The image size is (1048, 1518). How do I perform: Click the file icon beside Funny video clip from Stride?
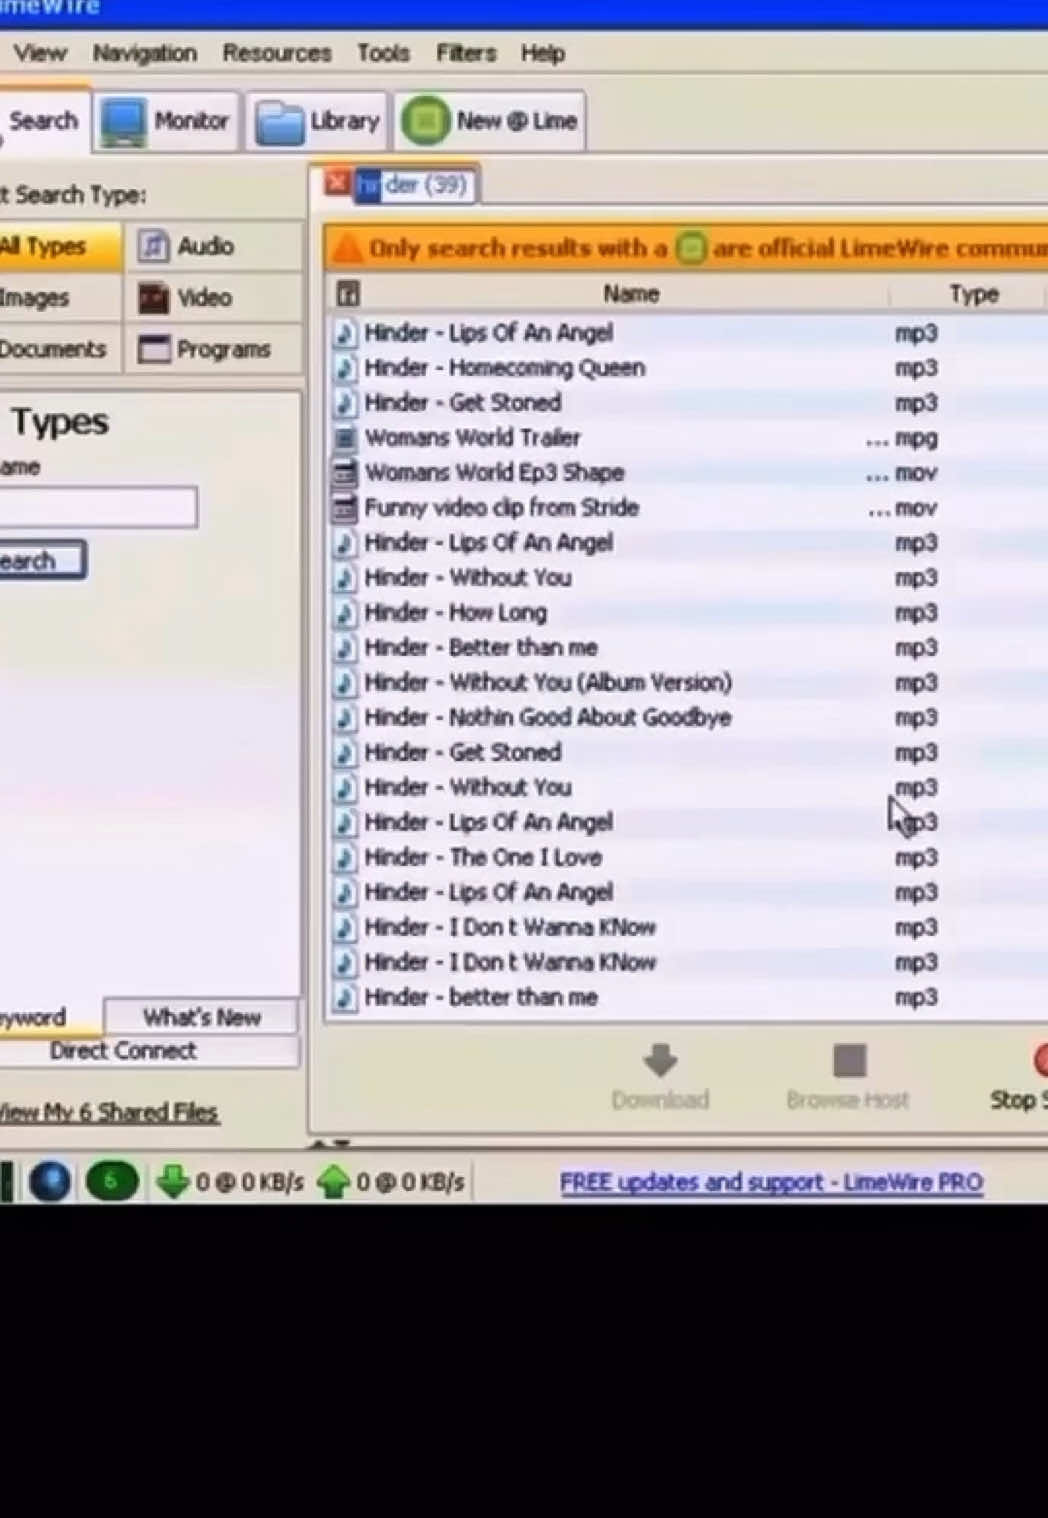click(x=344, y=508)
